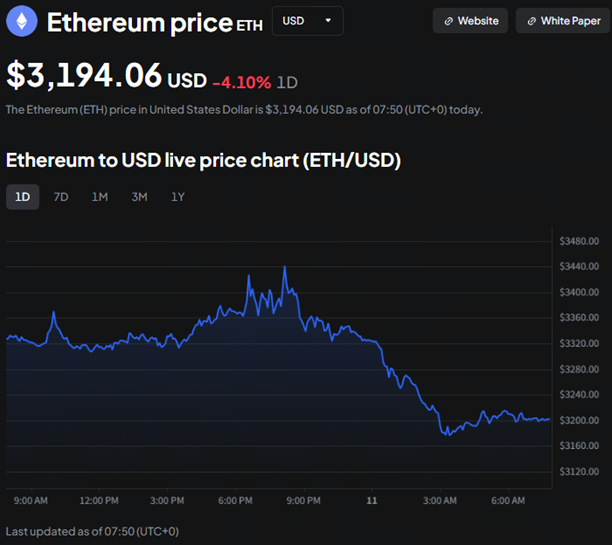
Task: Open the White Paper link
Action: coord(563,21)
